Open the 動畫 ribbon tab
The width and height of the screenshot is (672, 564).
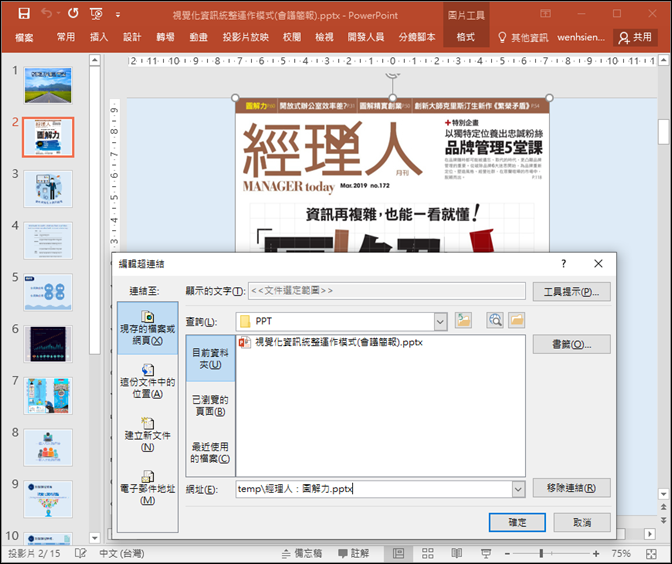click(x=198, y=37)
